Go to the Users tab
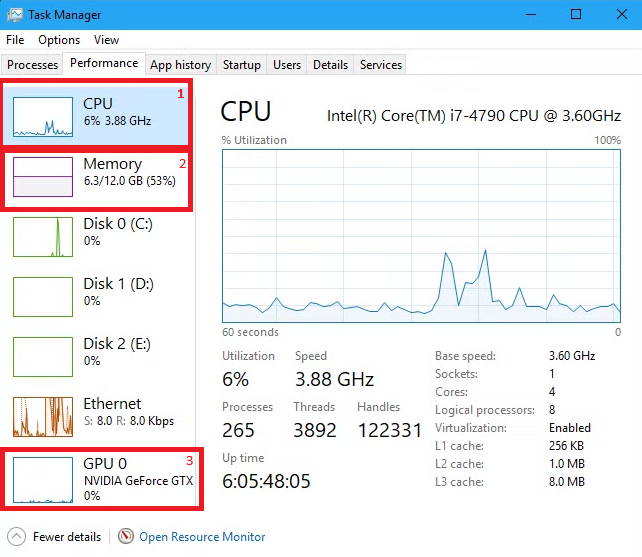 pyautogui.click(x=287, y=65)
